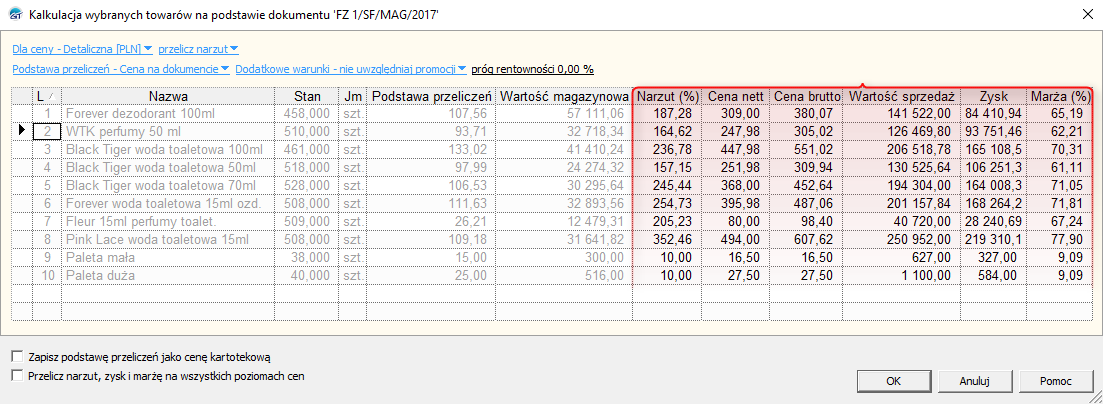Edit Marża cell 67,24 for Fleur perfumy
The image size is (1103, 404).
(x=1059, y=222)
